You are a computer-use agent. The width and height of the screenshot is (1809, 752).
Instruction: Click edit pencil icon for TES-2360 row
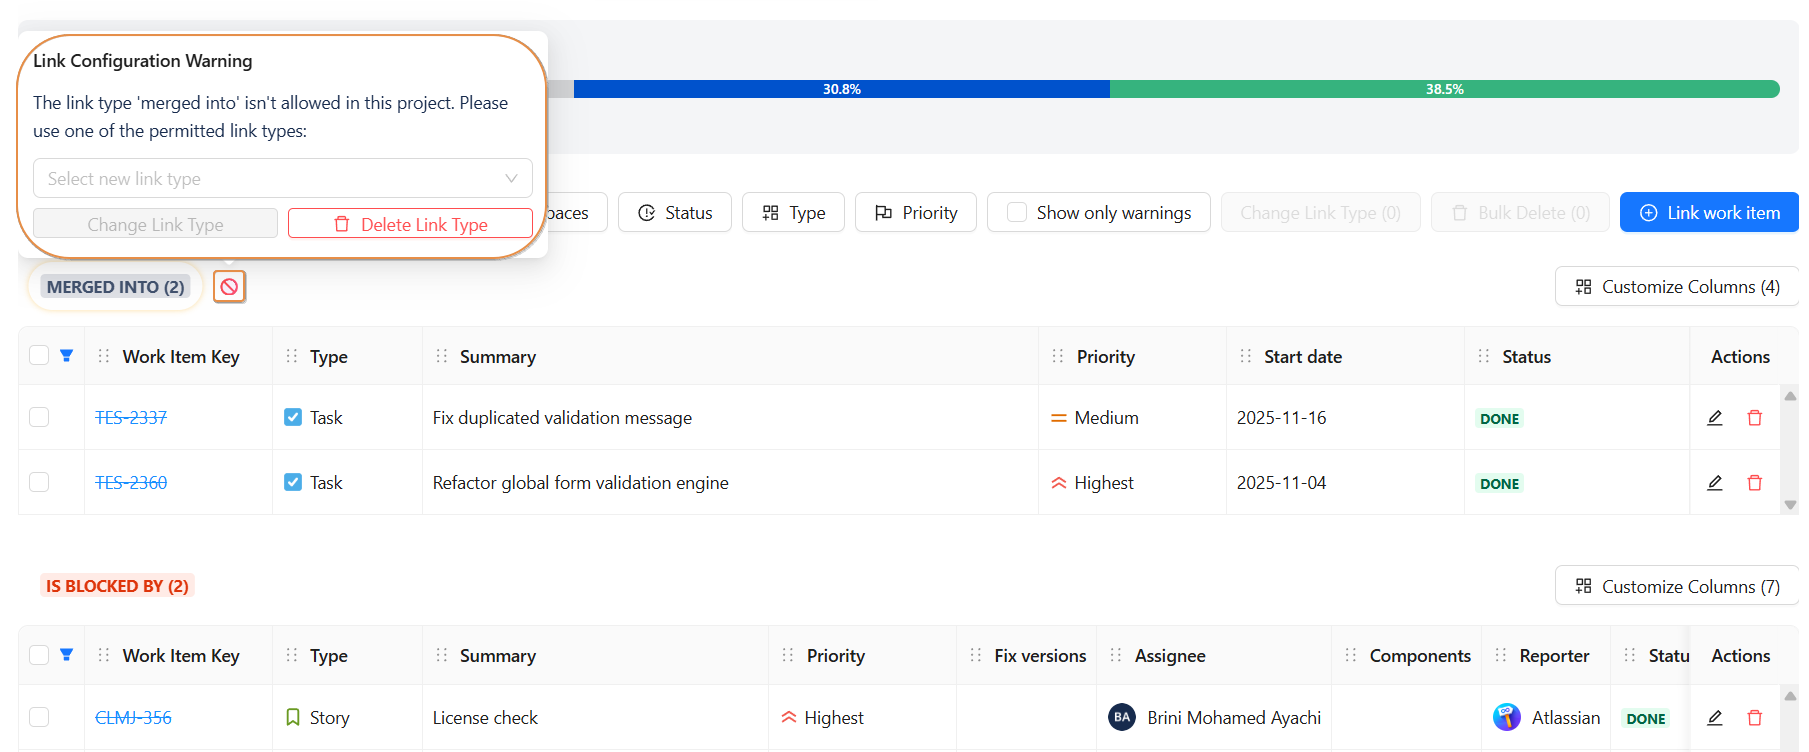click(x=1714, y=483)
